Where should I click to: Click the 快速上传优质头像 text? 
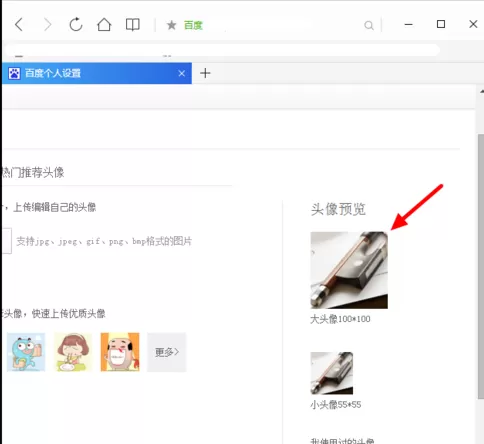point(69,314)
